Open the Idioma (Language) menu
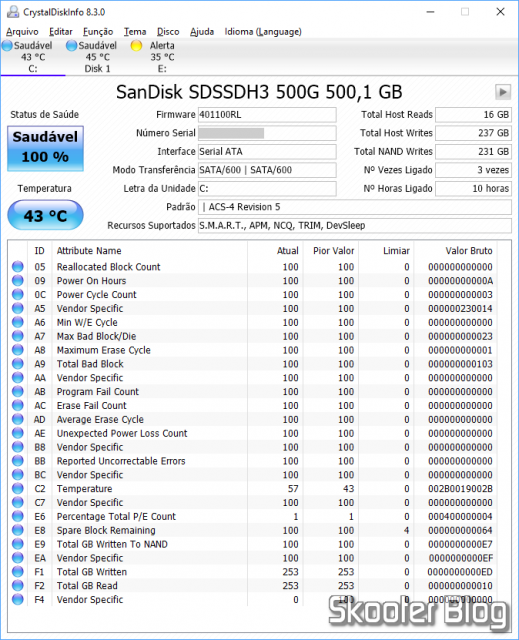This screenshot has width=519, height=640. point(263,31)
